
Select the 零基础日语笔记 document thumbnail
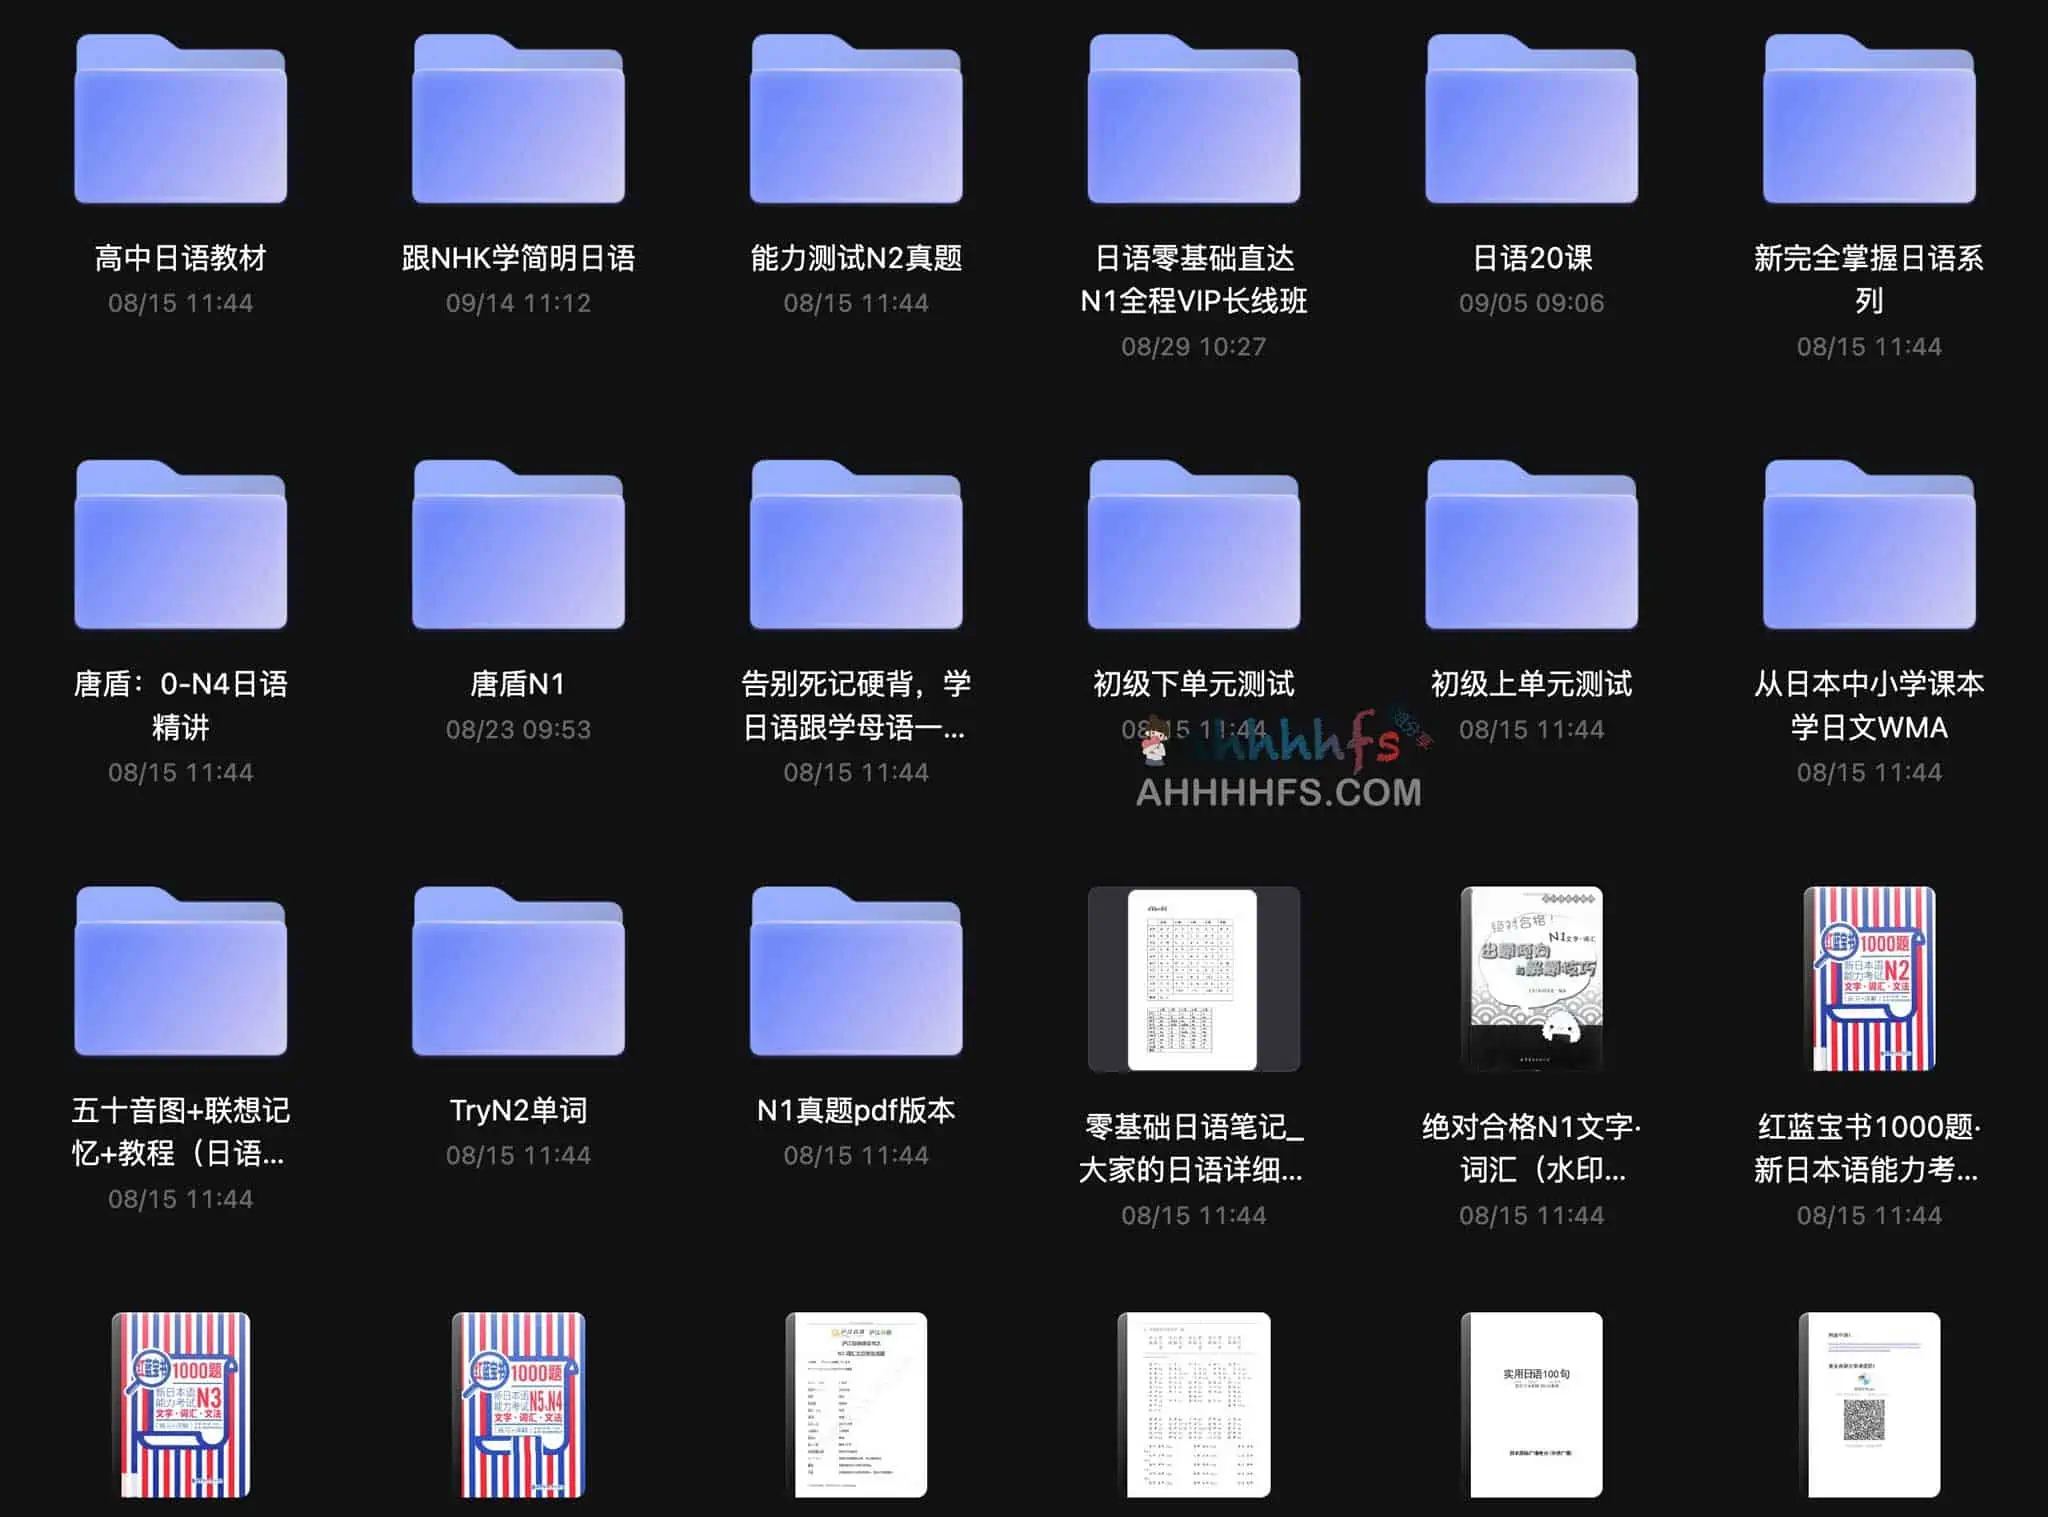[x=1193, y=979]
